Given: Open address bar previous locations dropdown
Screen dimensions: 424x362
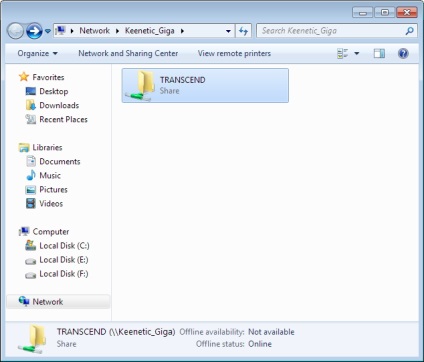Looking at the screenshot, I should (x=228, y=31).
